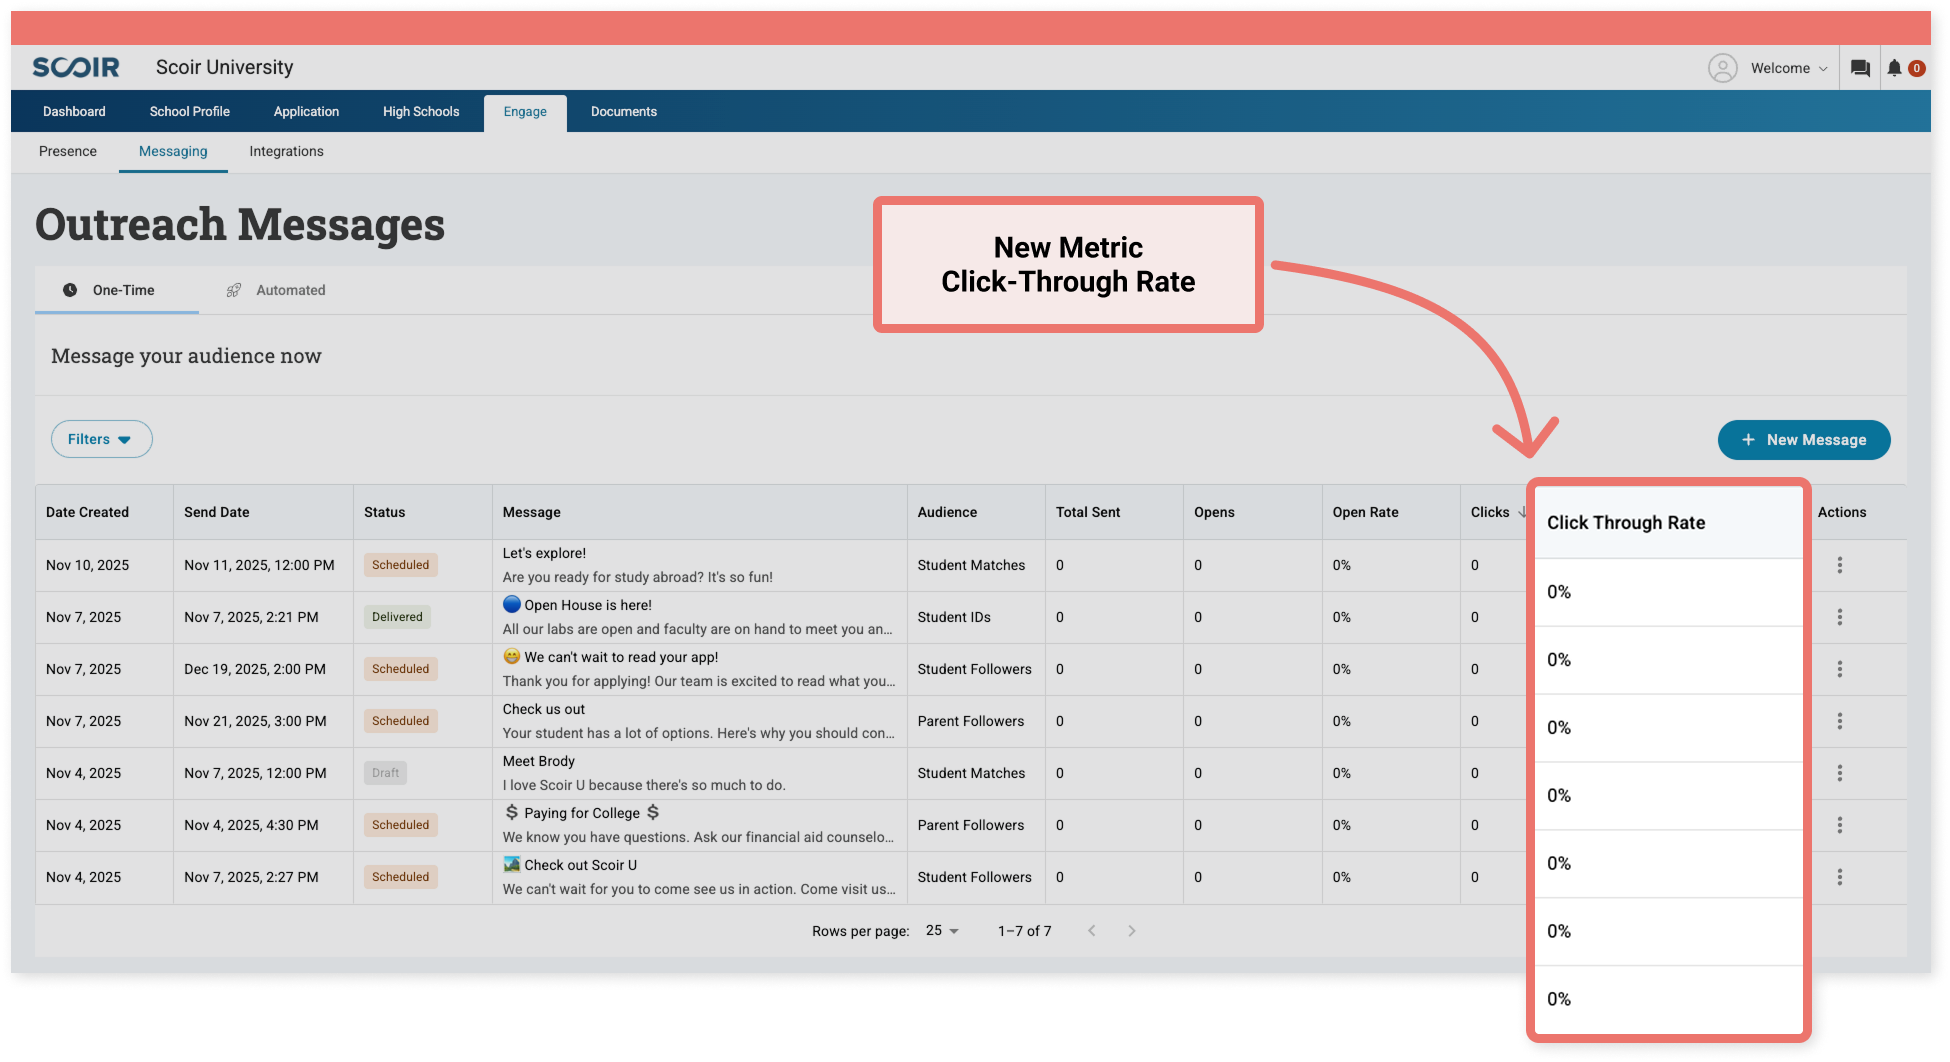Click the next page chevron in pagination

[1131, 930]
